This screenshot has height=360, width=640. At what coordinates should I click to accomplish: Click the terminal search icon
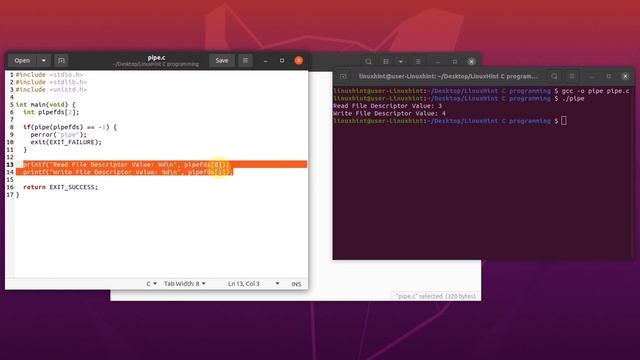[554, 76]
